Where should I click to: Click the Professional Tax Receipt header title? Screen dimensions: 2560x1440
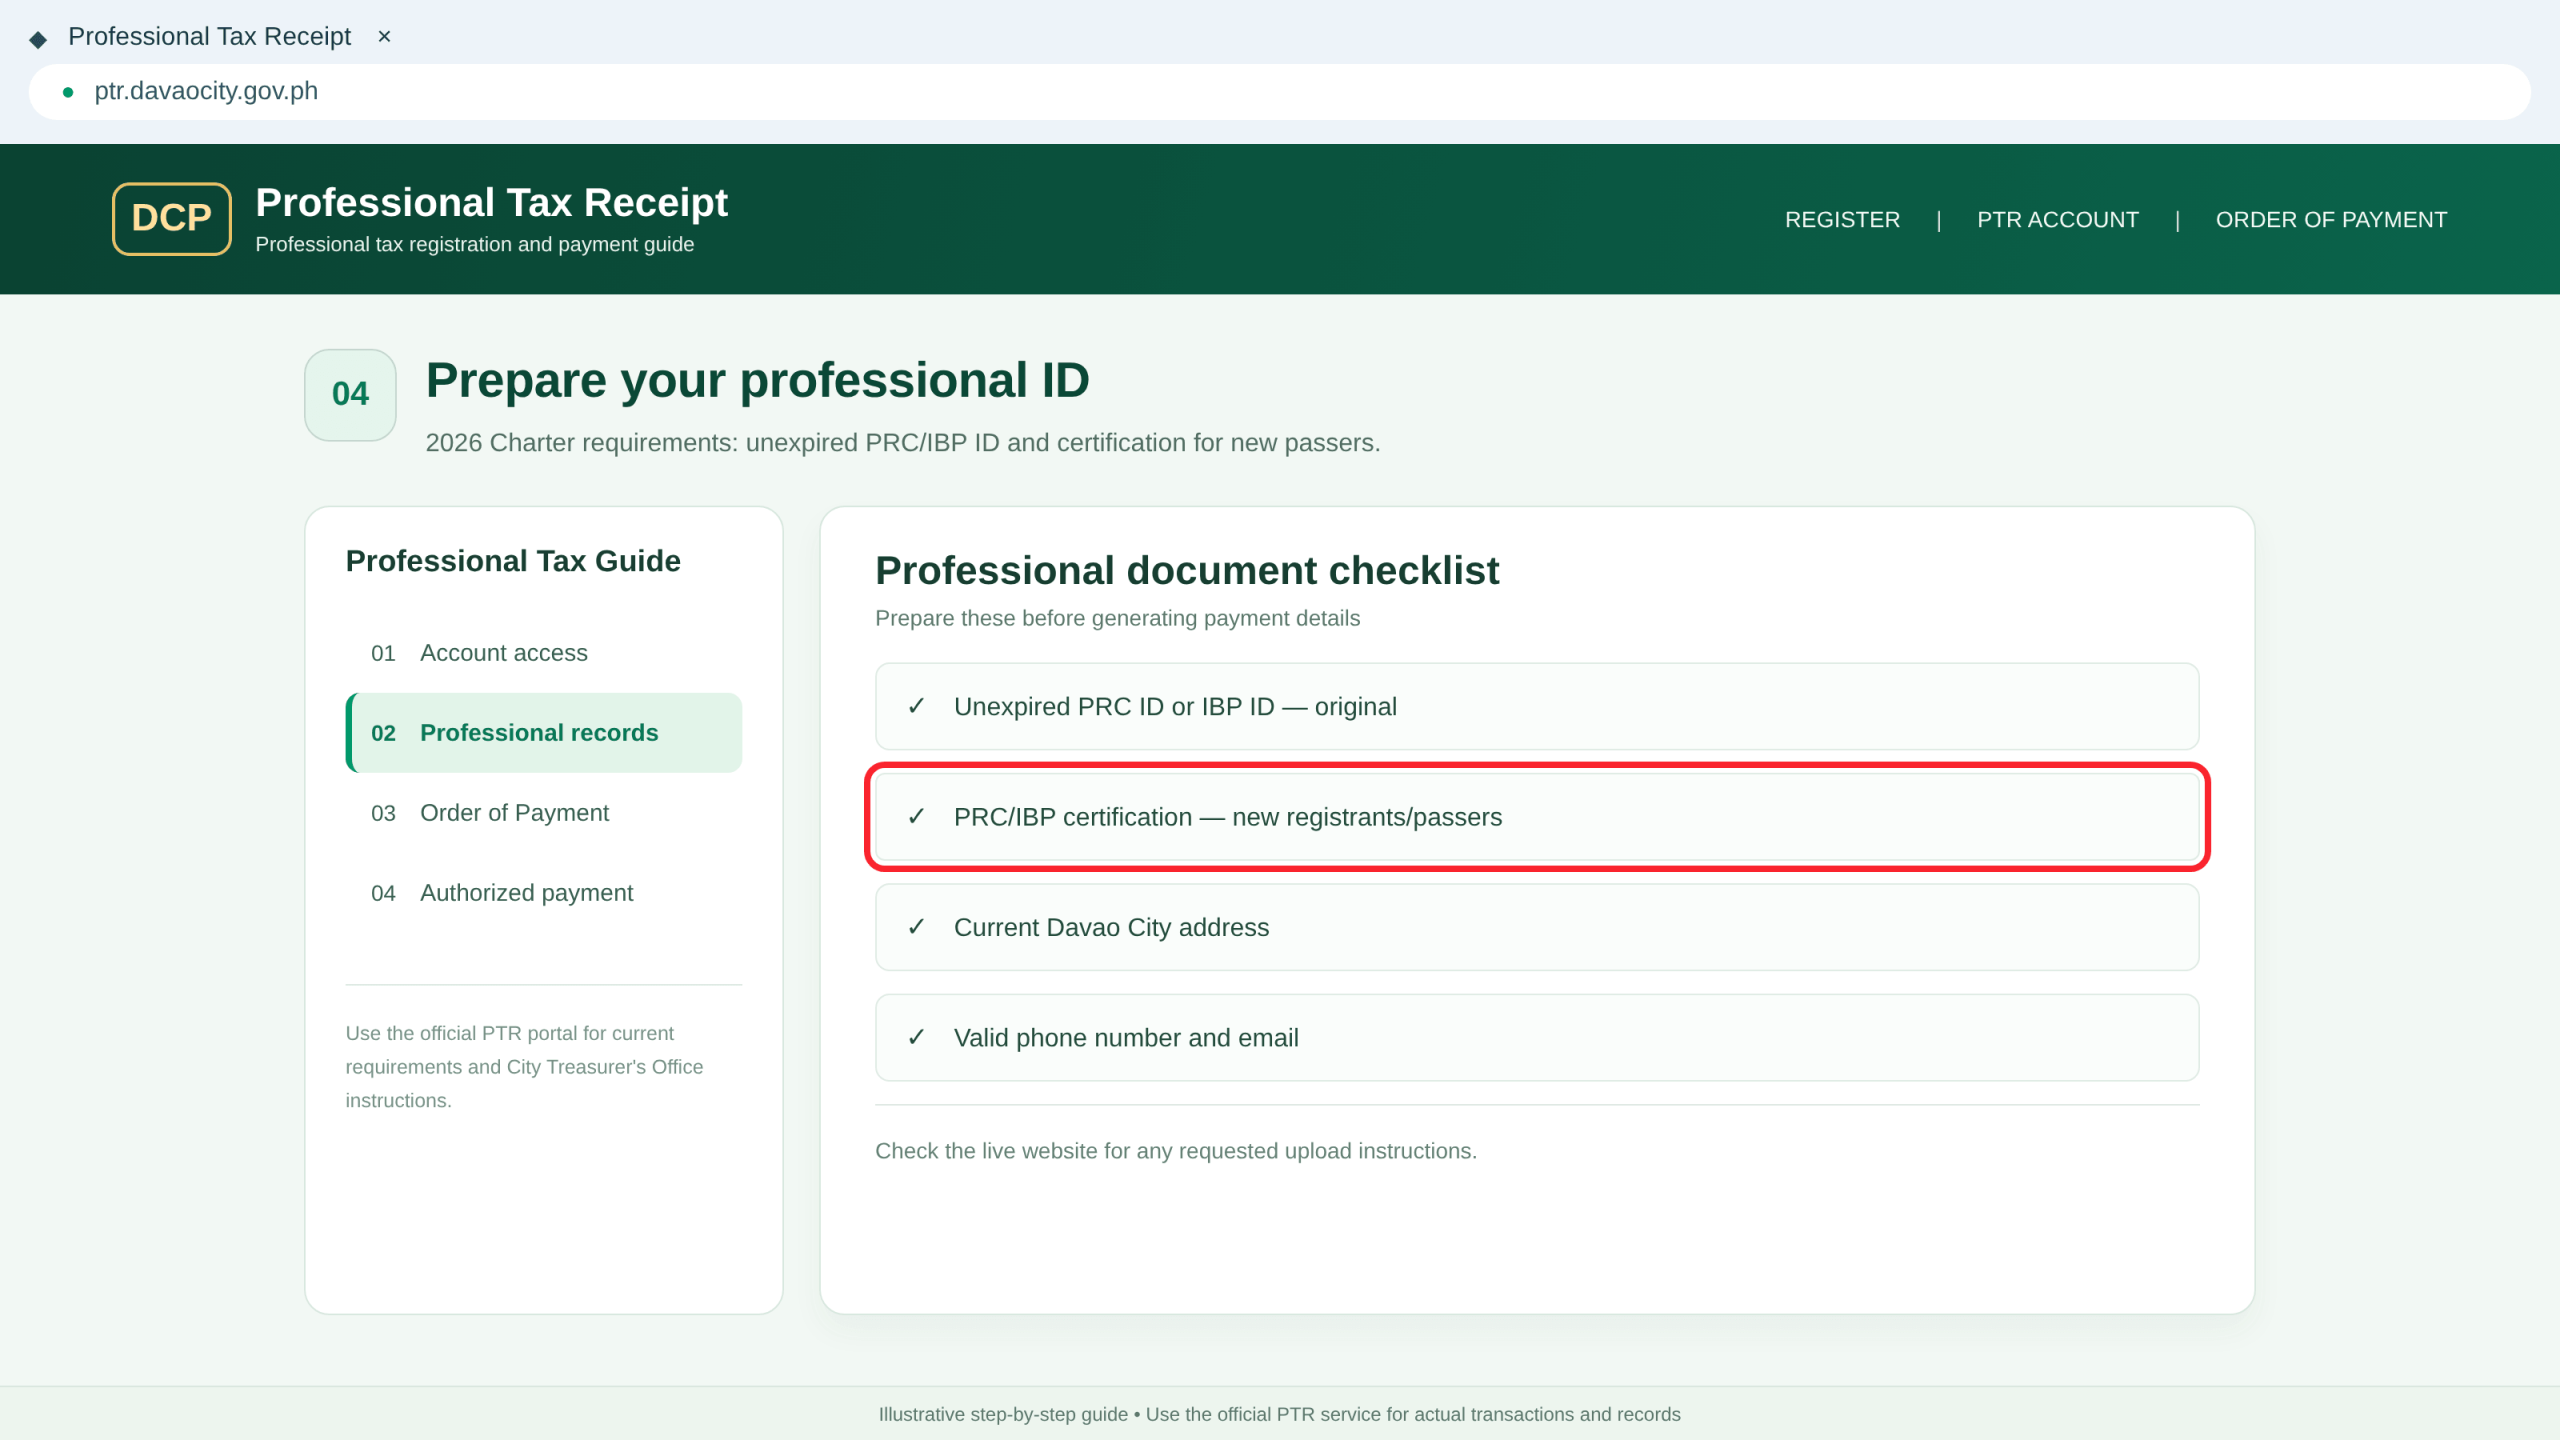[x=491, y=203]
